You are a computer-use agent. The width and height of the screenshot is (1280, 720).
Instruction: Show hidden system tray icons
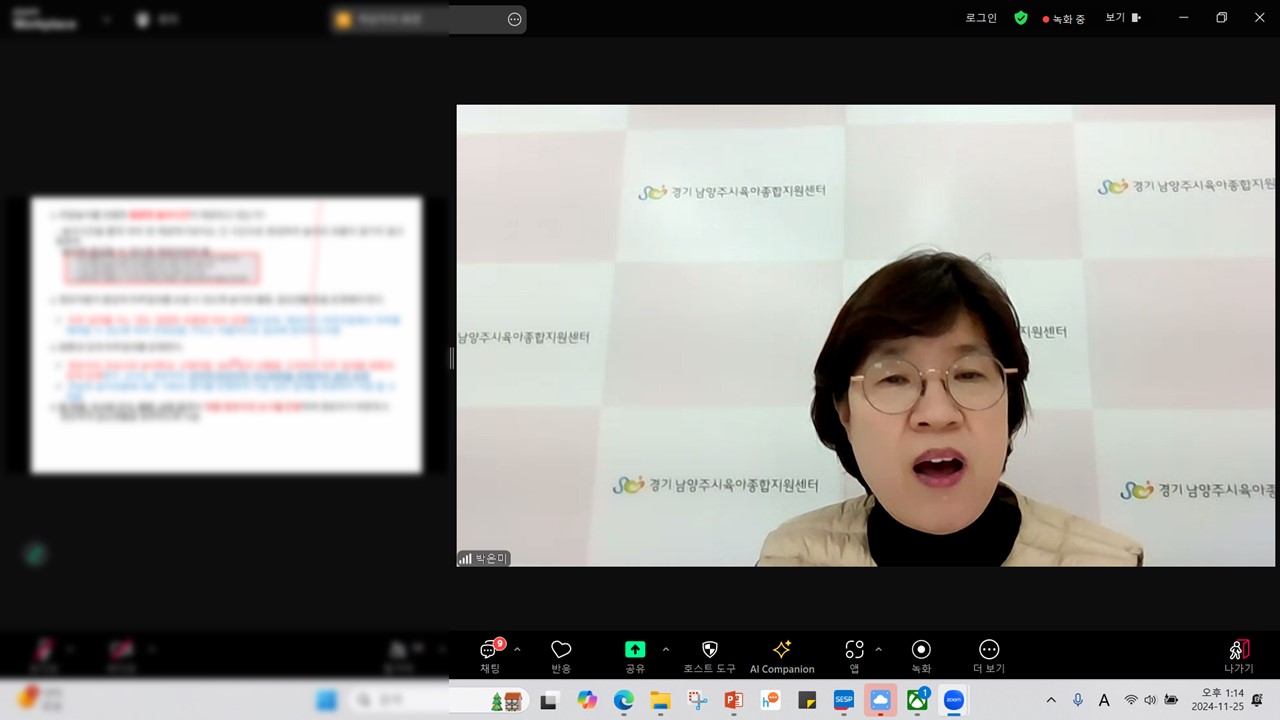1051,701
